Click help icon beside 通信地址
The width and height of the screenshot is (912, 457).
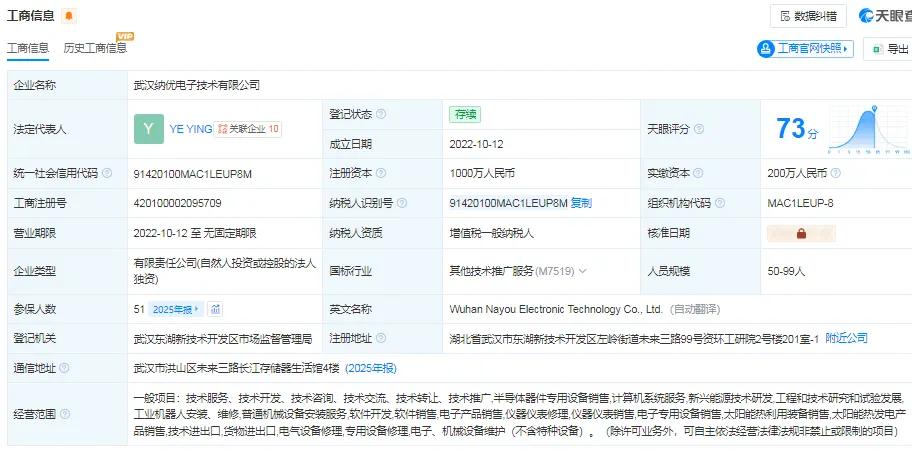click(65, 368)
